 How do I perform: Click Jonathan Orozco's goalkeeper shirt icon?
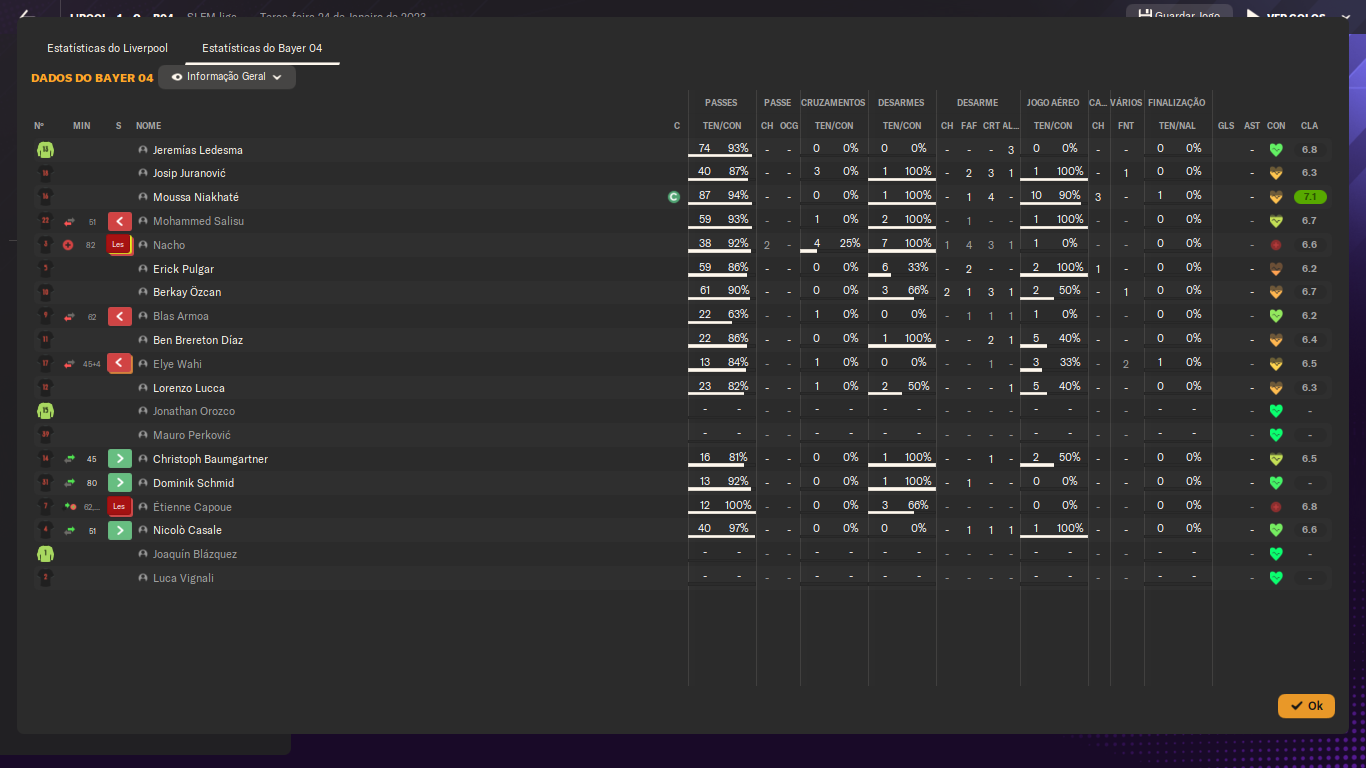click(45, 411)
